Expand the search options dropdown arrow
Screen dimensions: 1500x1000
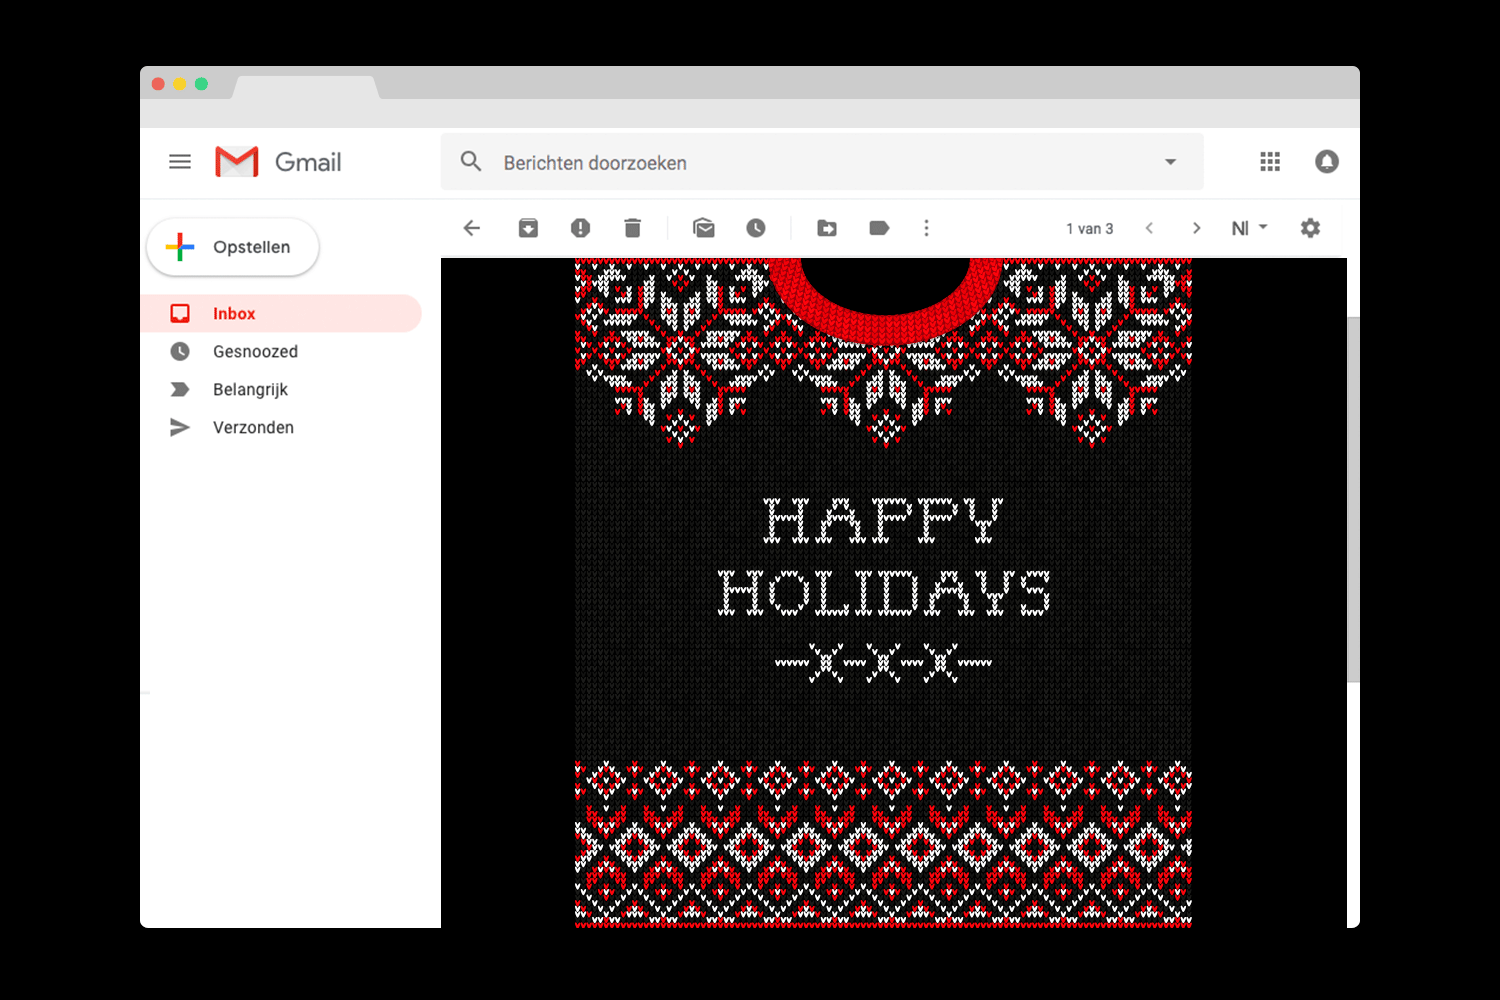(x=1170, y=162)
